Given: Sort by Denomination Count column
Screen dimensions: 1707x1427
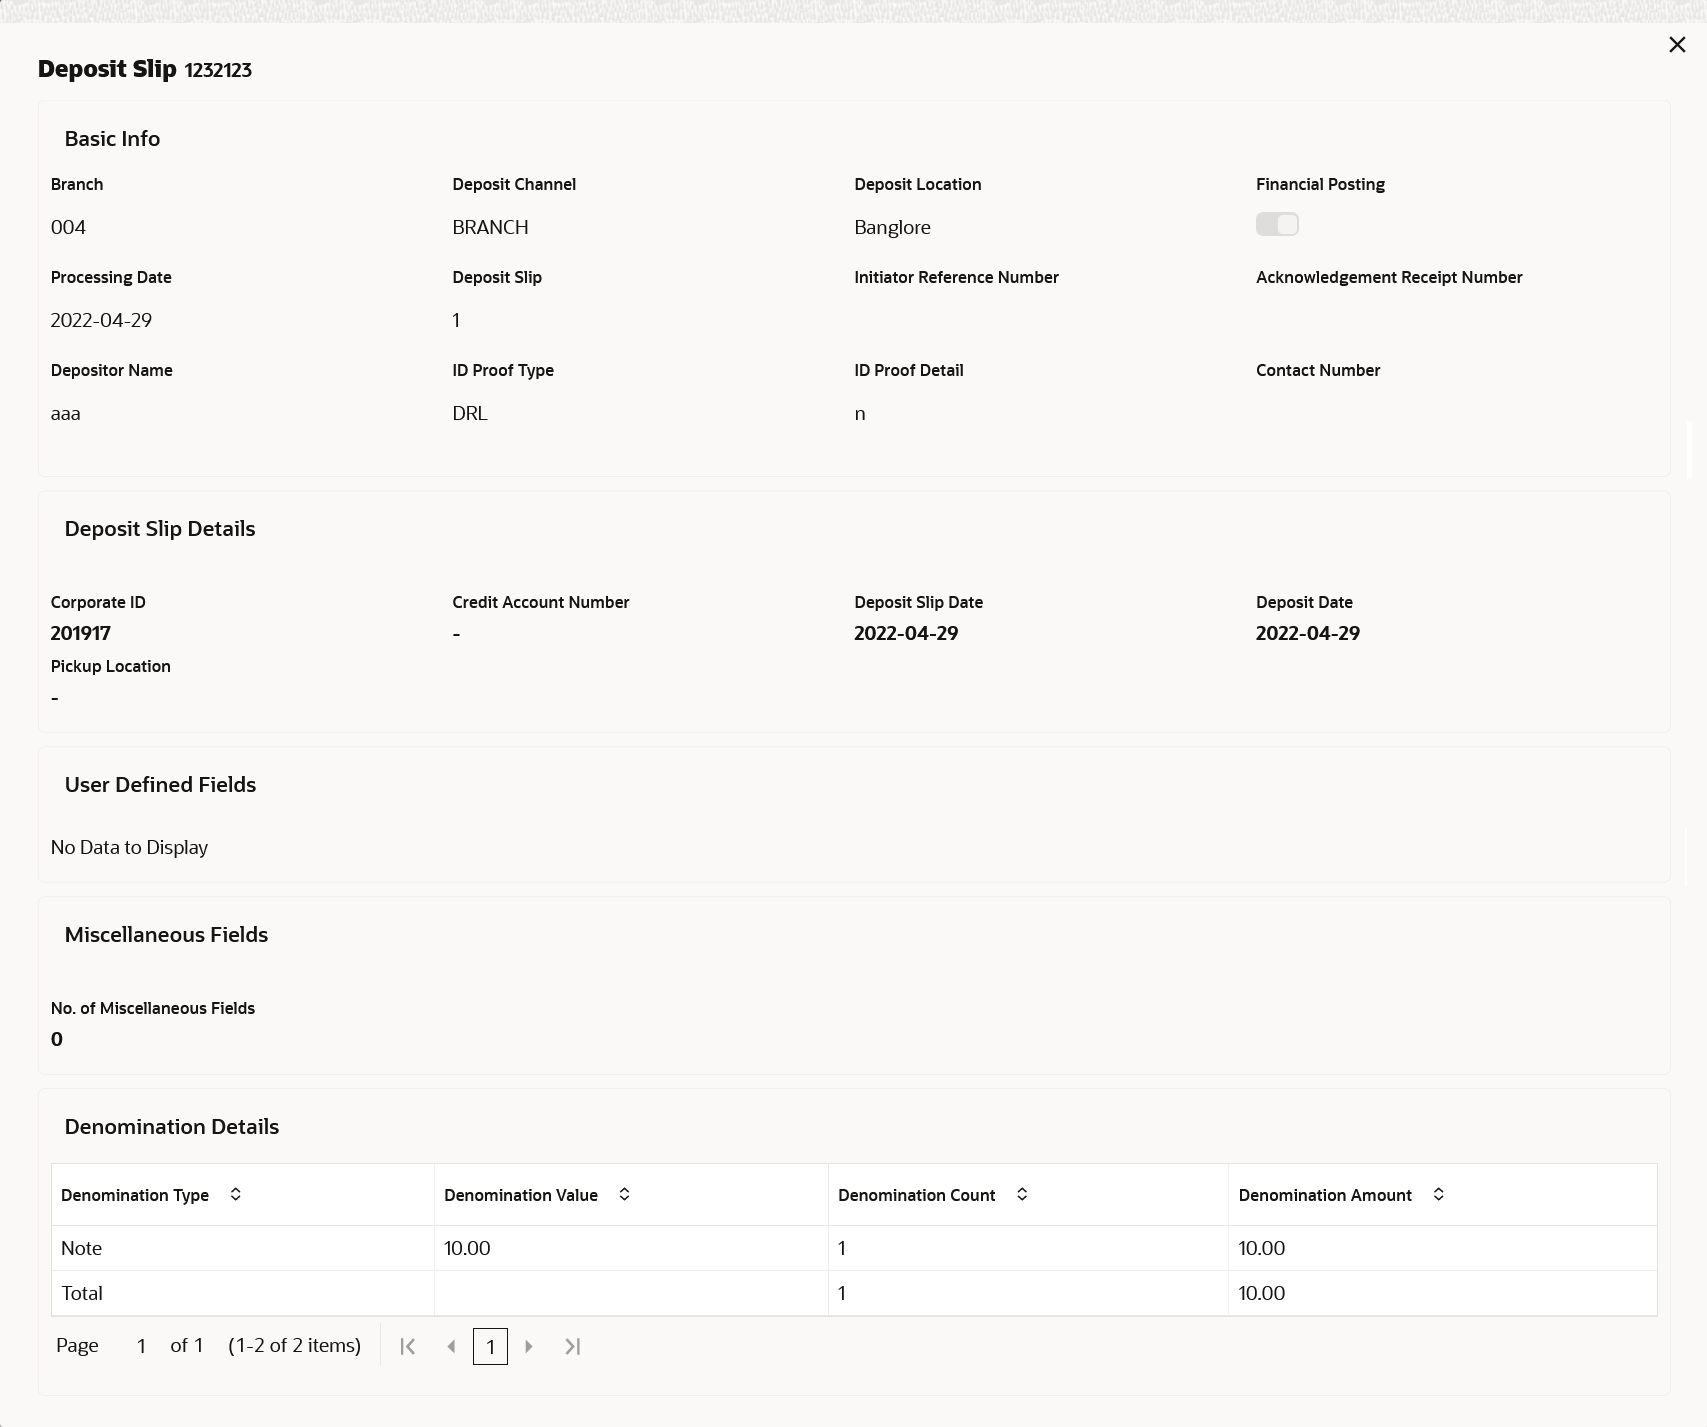Looking at the screenshot, I should [x=1022, y=1194].
